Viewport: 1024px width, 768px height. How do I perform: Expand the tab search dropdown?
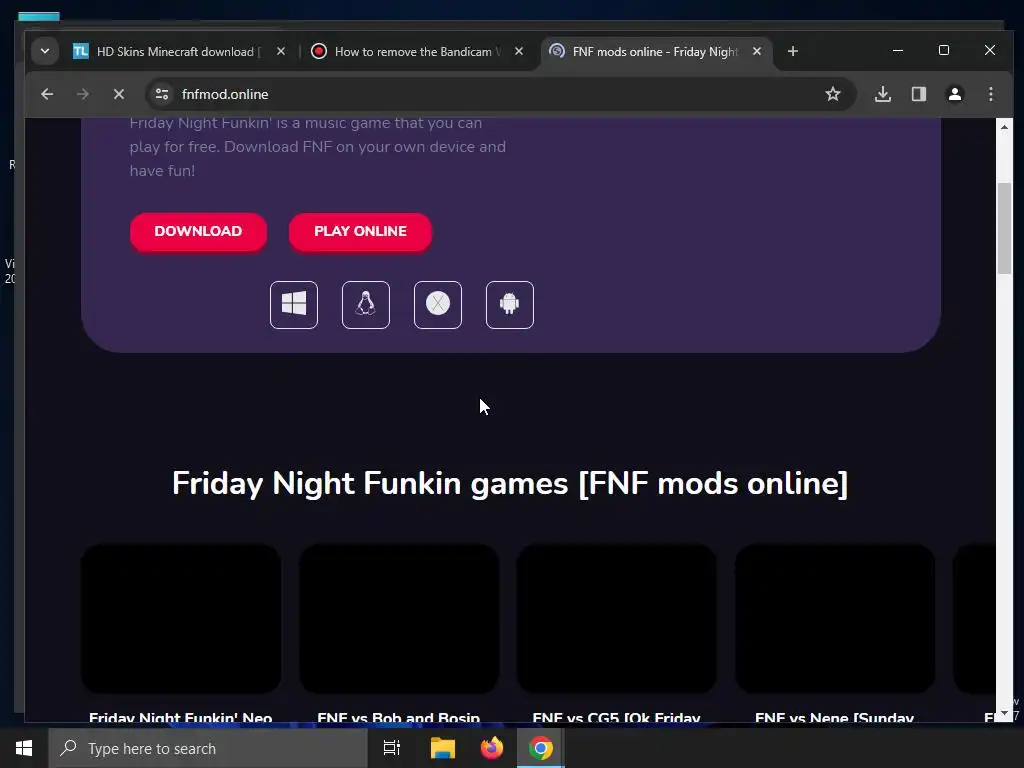coord(44,51)
